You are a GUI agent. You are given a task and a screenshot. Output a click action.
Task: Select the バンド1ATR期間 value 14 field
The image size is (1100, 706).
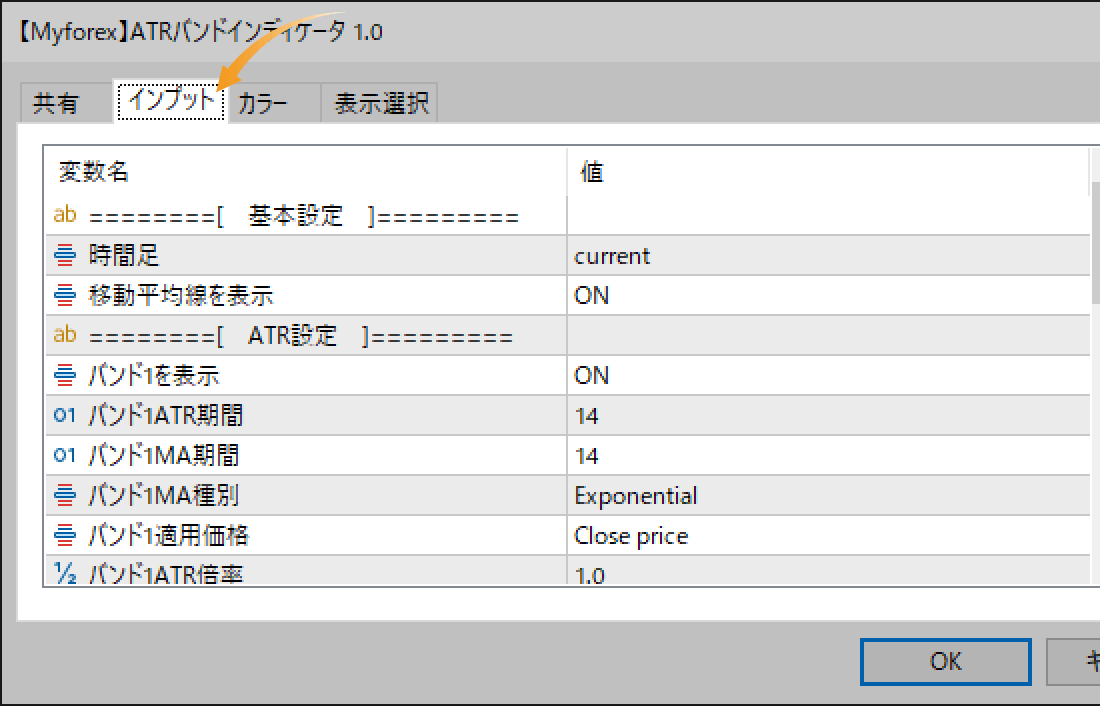(x=700, y=415)
